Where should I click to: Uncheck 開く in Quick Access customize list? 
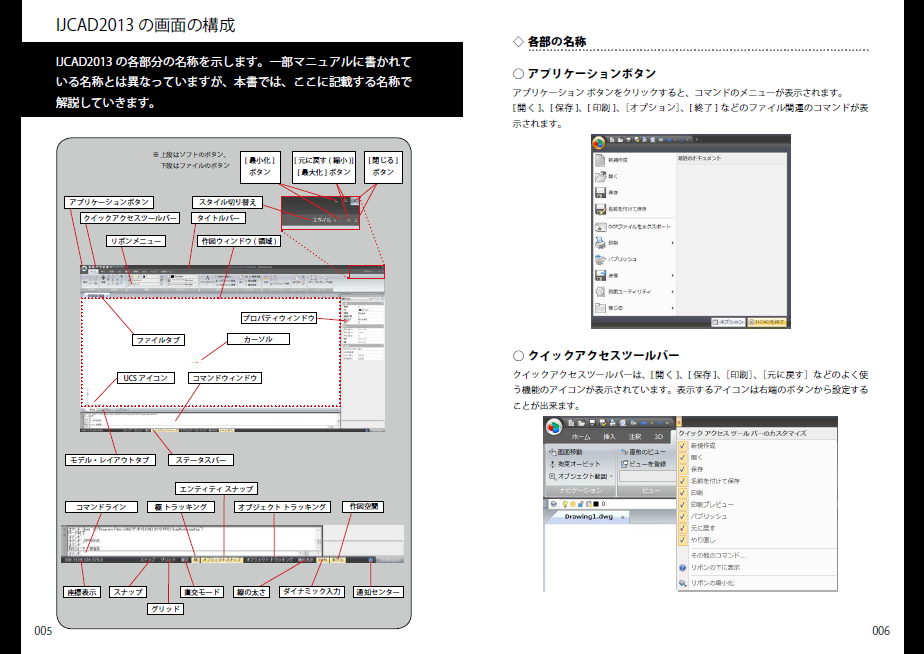coord(682,458)
